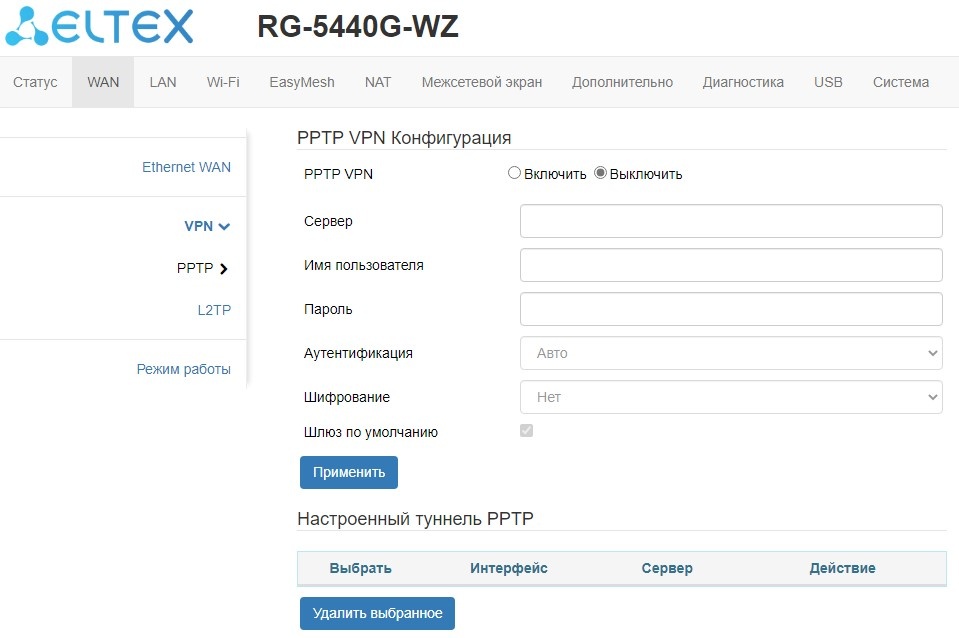Viewport: 959px width, 638px height.
Task: Switch to the Wi-Fi tab
Action: pos(223,82)
